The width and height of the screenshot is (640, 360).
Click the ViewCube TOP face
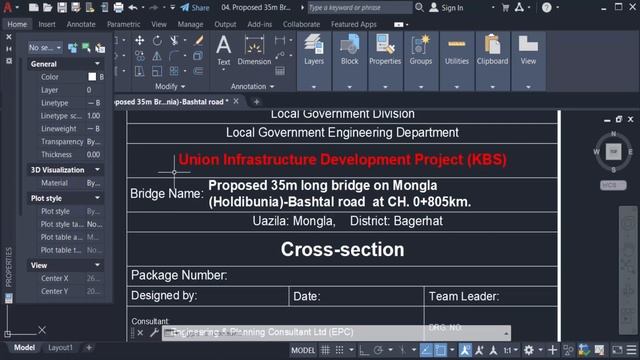click(x=613, y=152)
